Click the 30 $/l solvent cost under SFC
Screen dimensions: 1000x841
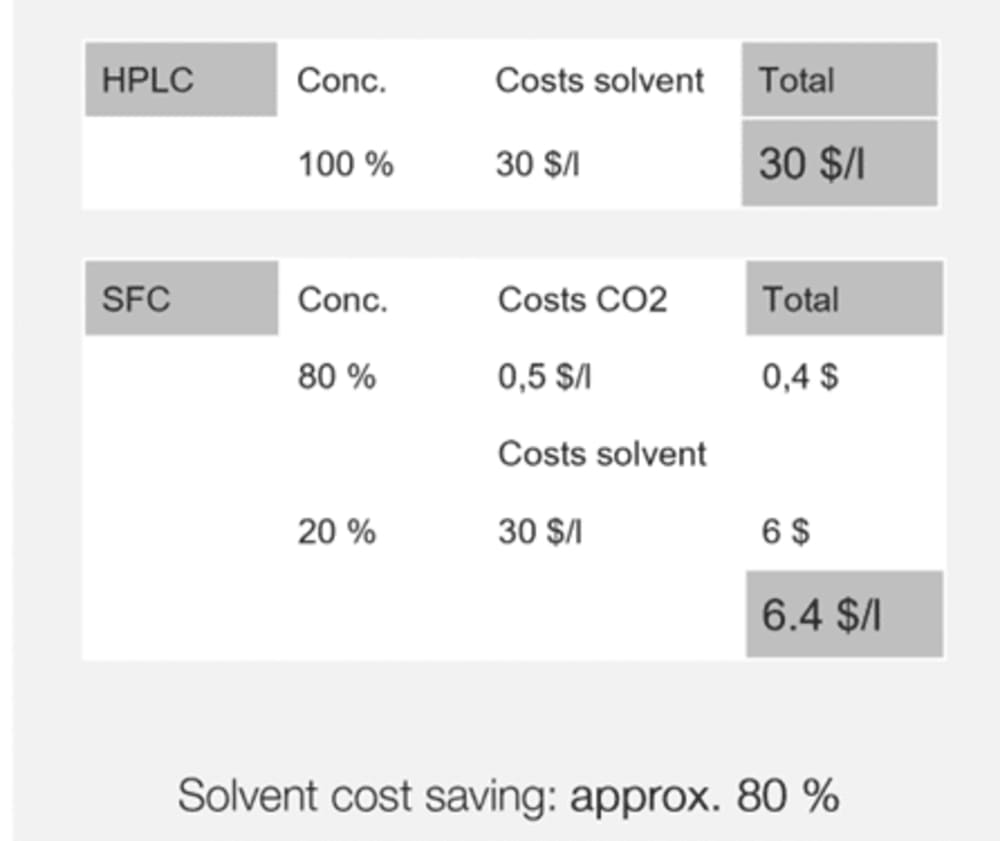click(540, 532)
